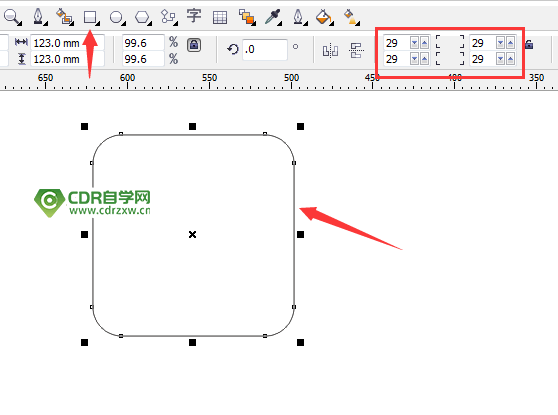
Task: Decrease the bottom-left corner radius value
Action: 414,58
